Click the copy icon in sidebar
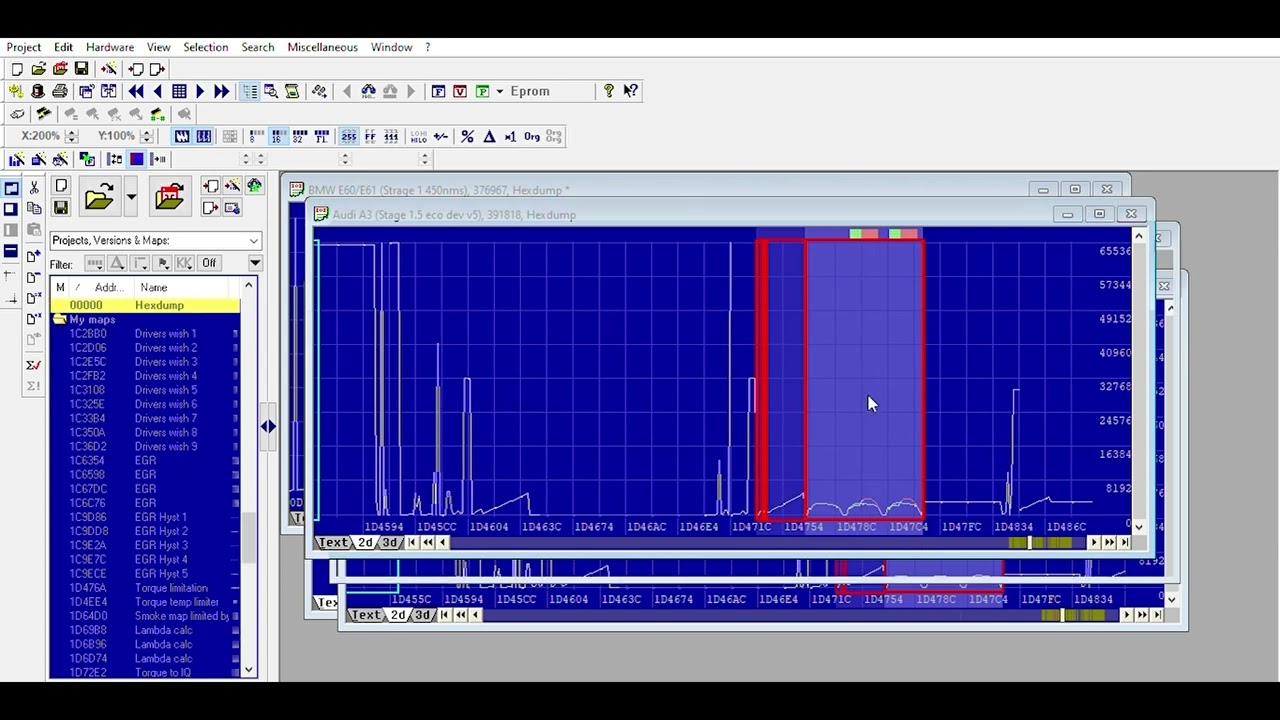This screenshot has height=720, width=1280. pos(34,208)
